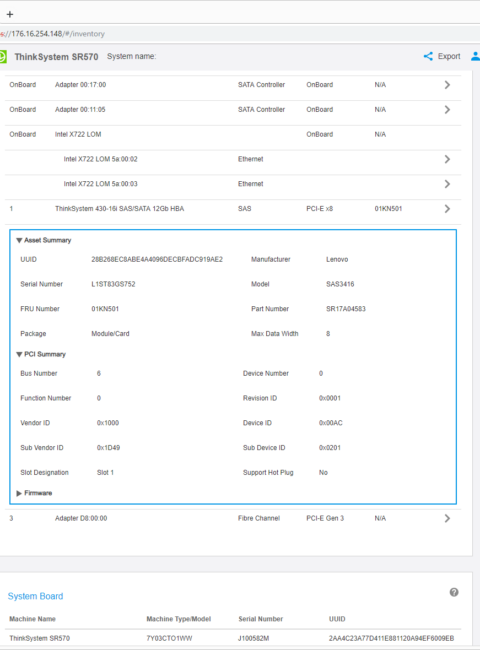Click Machine Type/Model column header
The height and width of the screenshot is (650, 480).
(179, 619)
